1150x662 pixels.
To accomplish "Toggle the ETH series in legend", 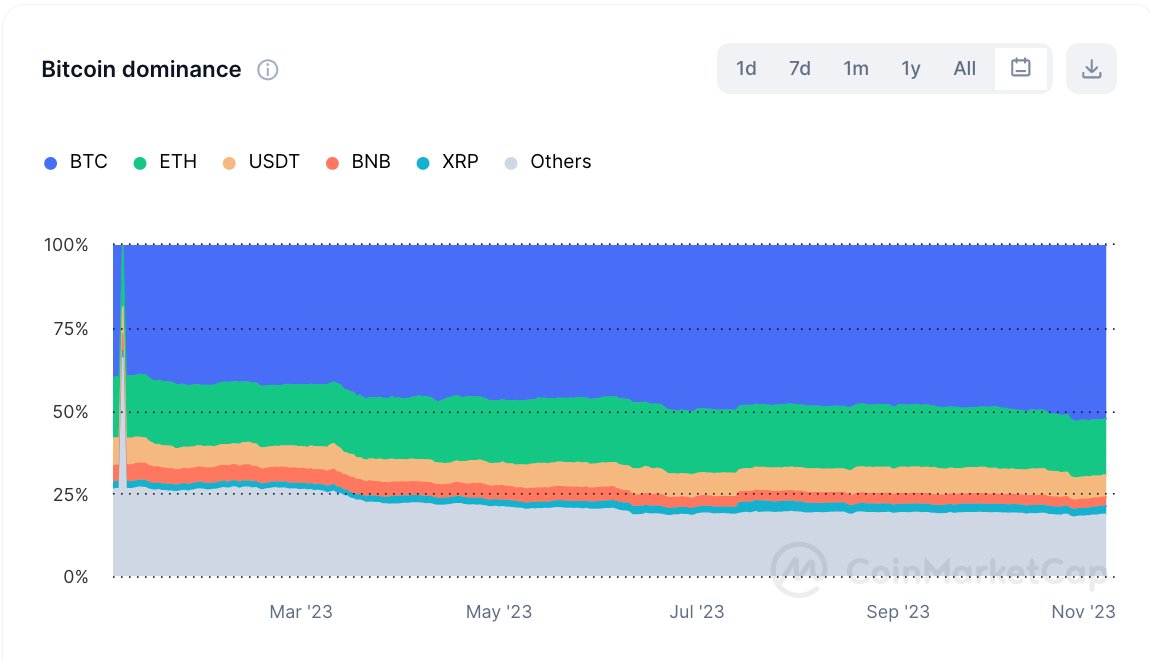I will 165,162.
